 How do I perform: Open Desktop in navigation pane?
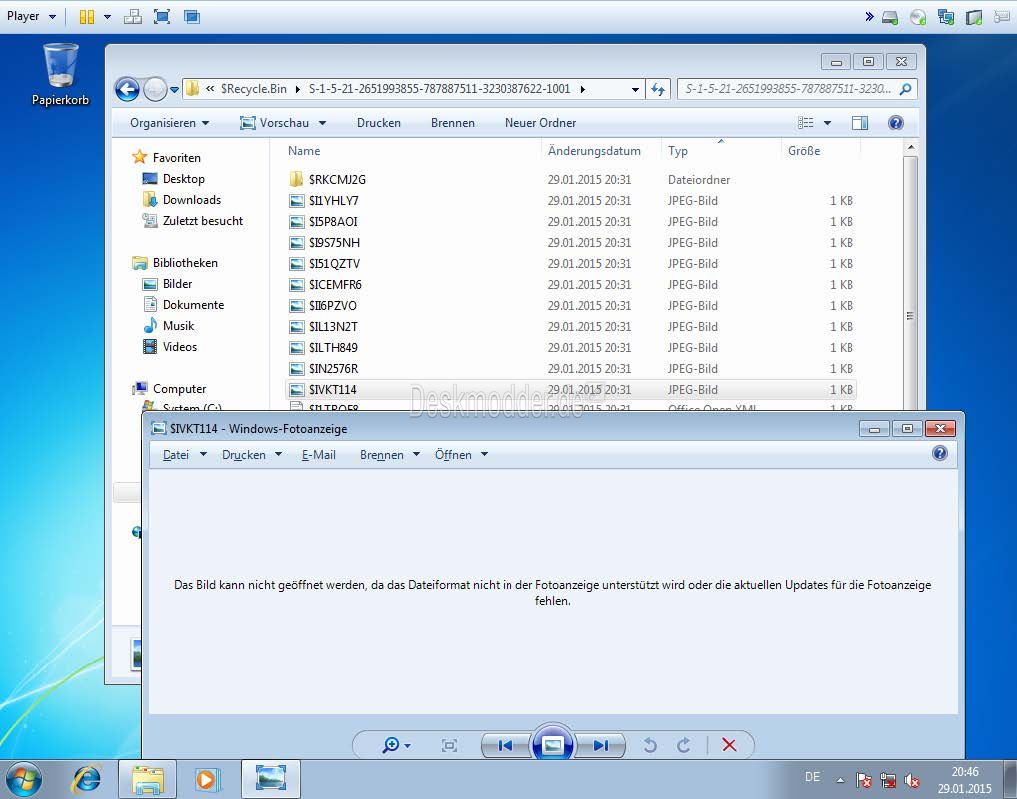click(x=174, y=178)
